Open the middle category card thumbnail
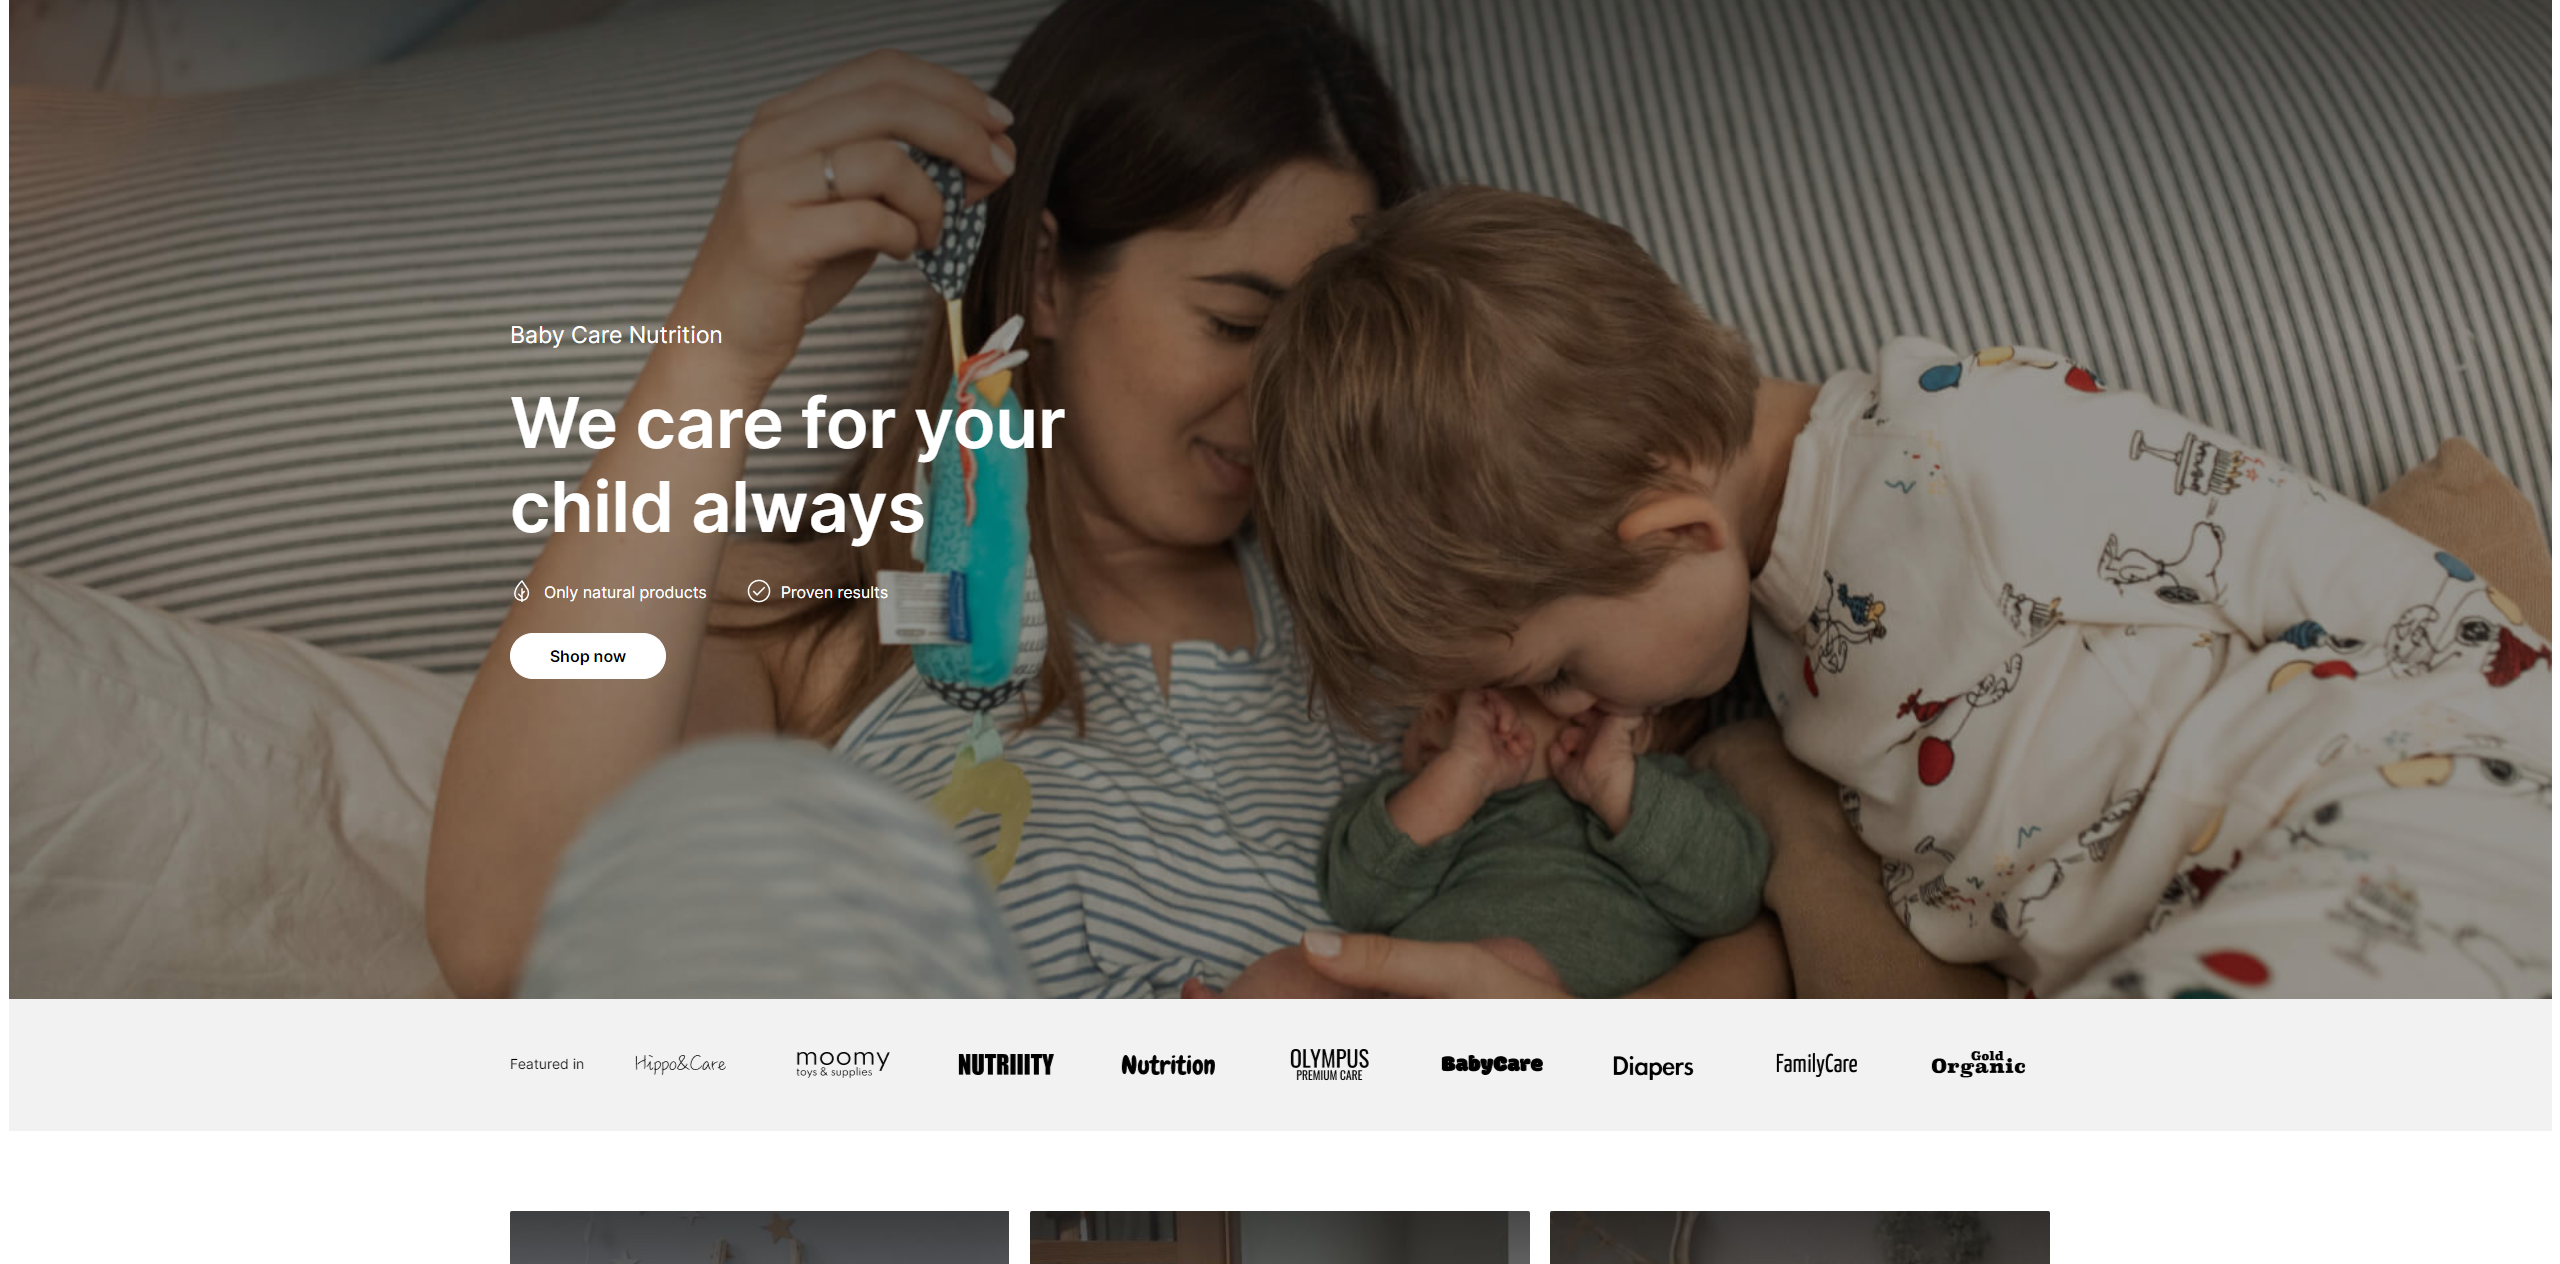Image resolution: width=2560 pixels, height=1264 pixels. pyautogui.click(x=1280, y=1238)
